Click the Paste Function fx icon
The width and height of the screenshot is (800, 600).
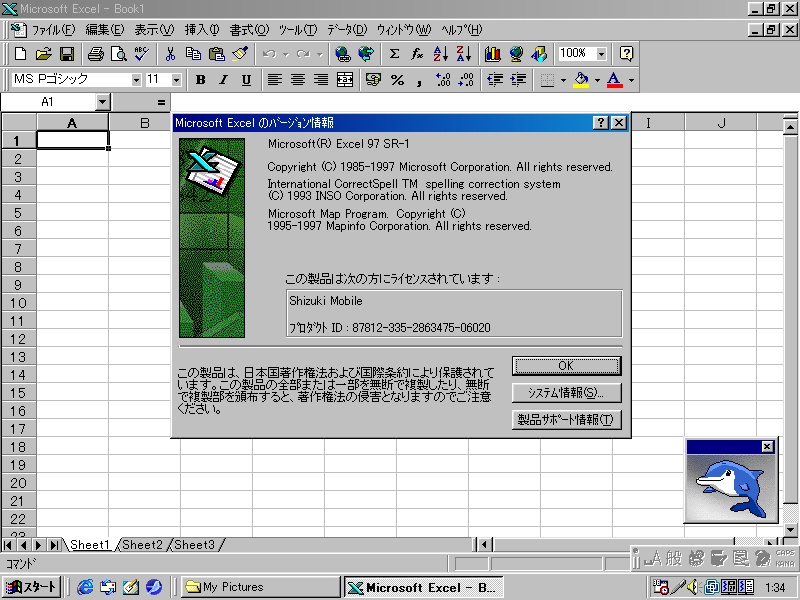tap(417, 54)
